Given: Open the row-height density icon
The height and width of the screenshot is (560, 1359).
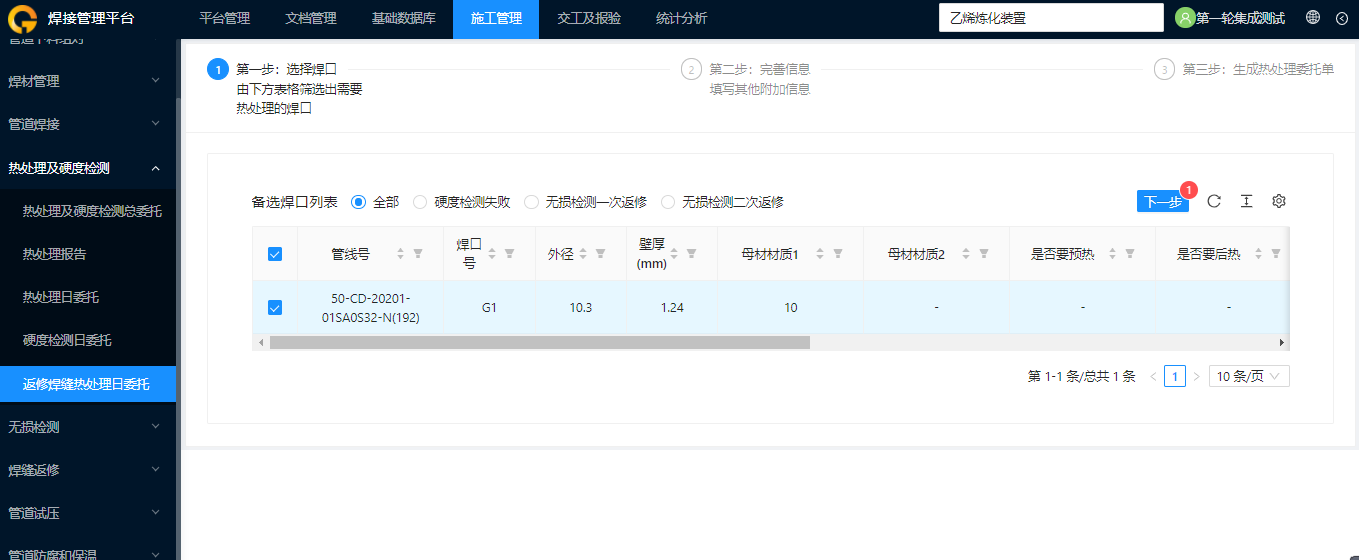Looking at the screenshot, I should pos(1246,201).
